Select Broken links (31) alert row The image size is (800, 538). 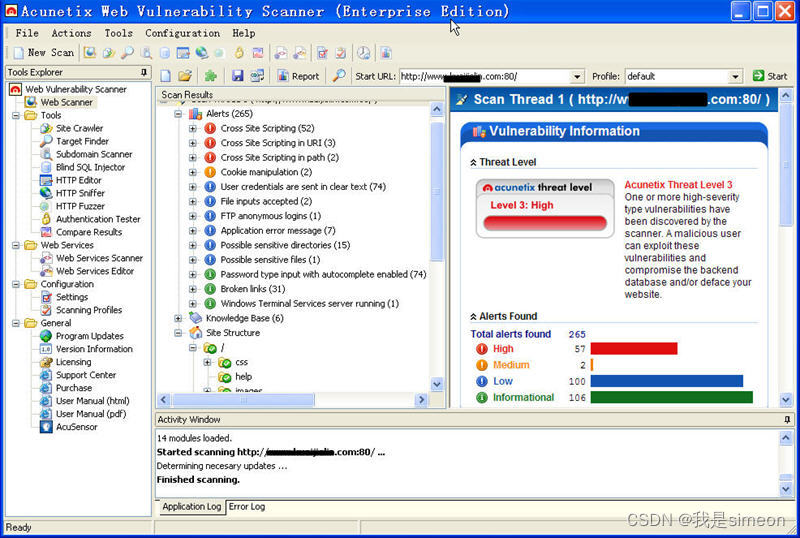(x=253, y=289)
